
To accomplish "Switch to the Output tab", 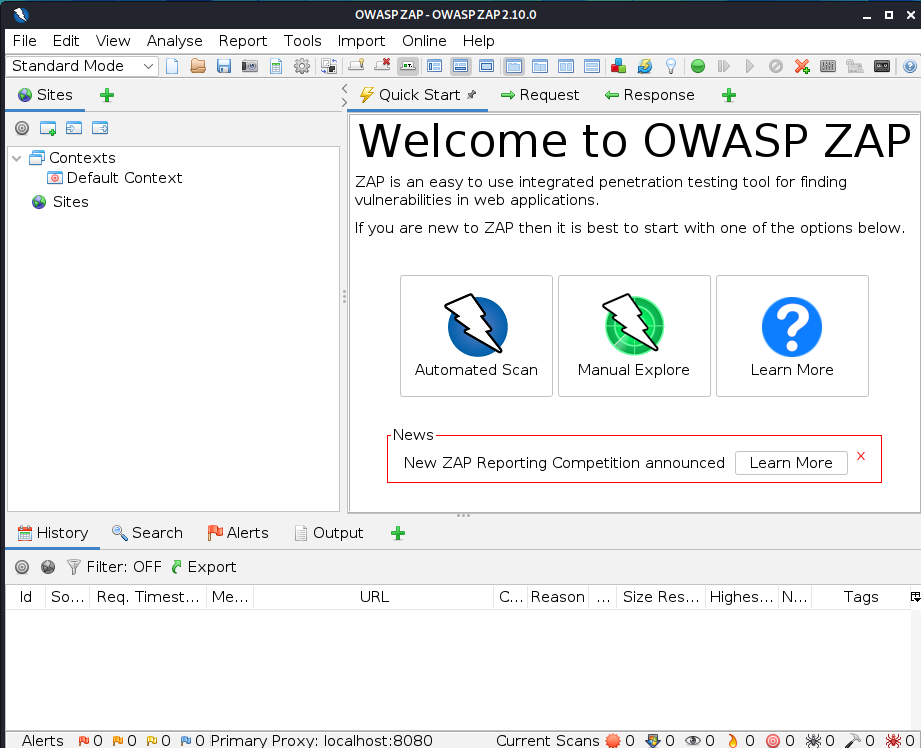I will 329,533.
